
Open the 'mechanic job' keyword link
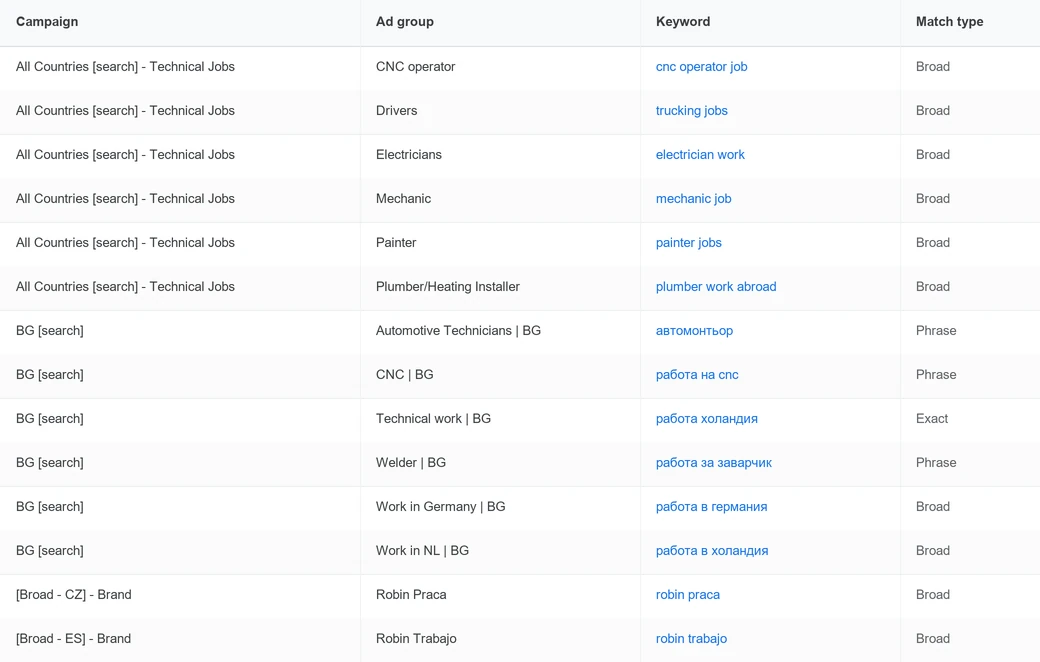click(693, 198)
